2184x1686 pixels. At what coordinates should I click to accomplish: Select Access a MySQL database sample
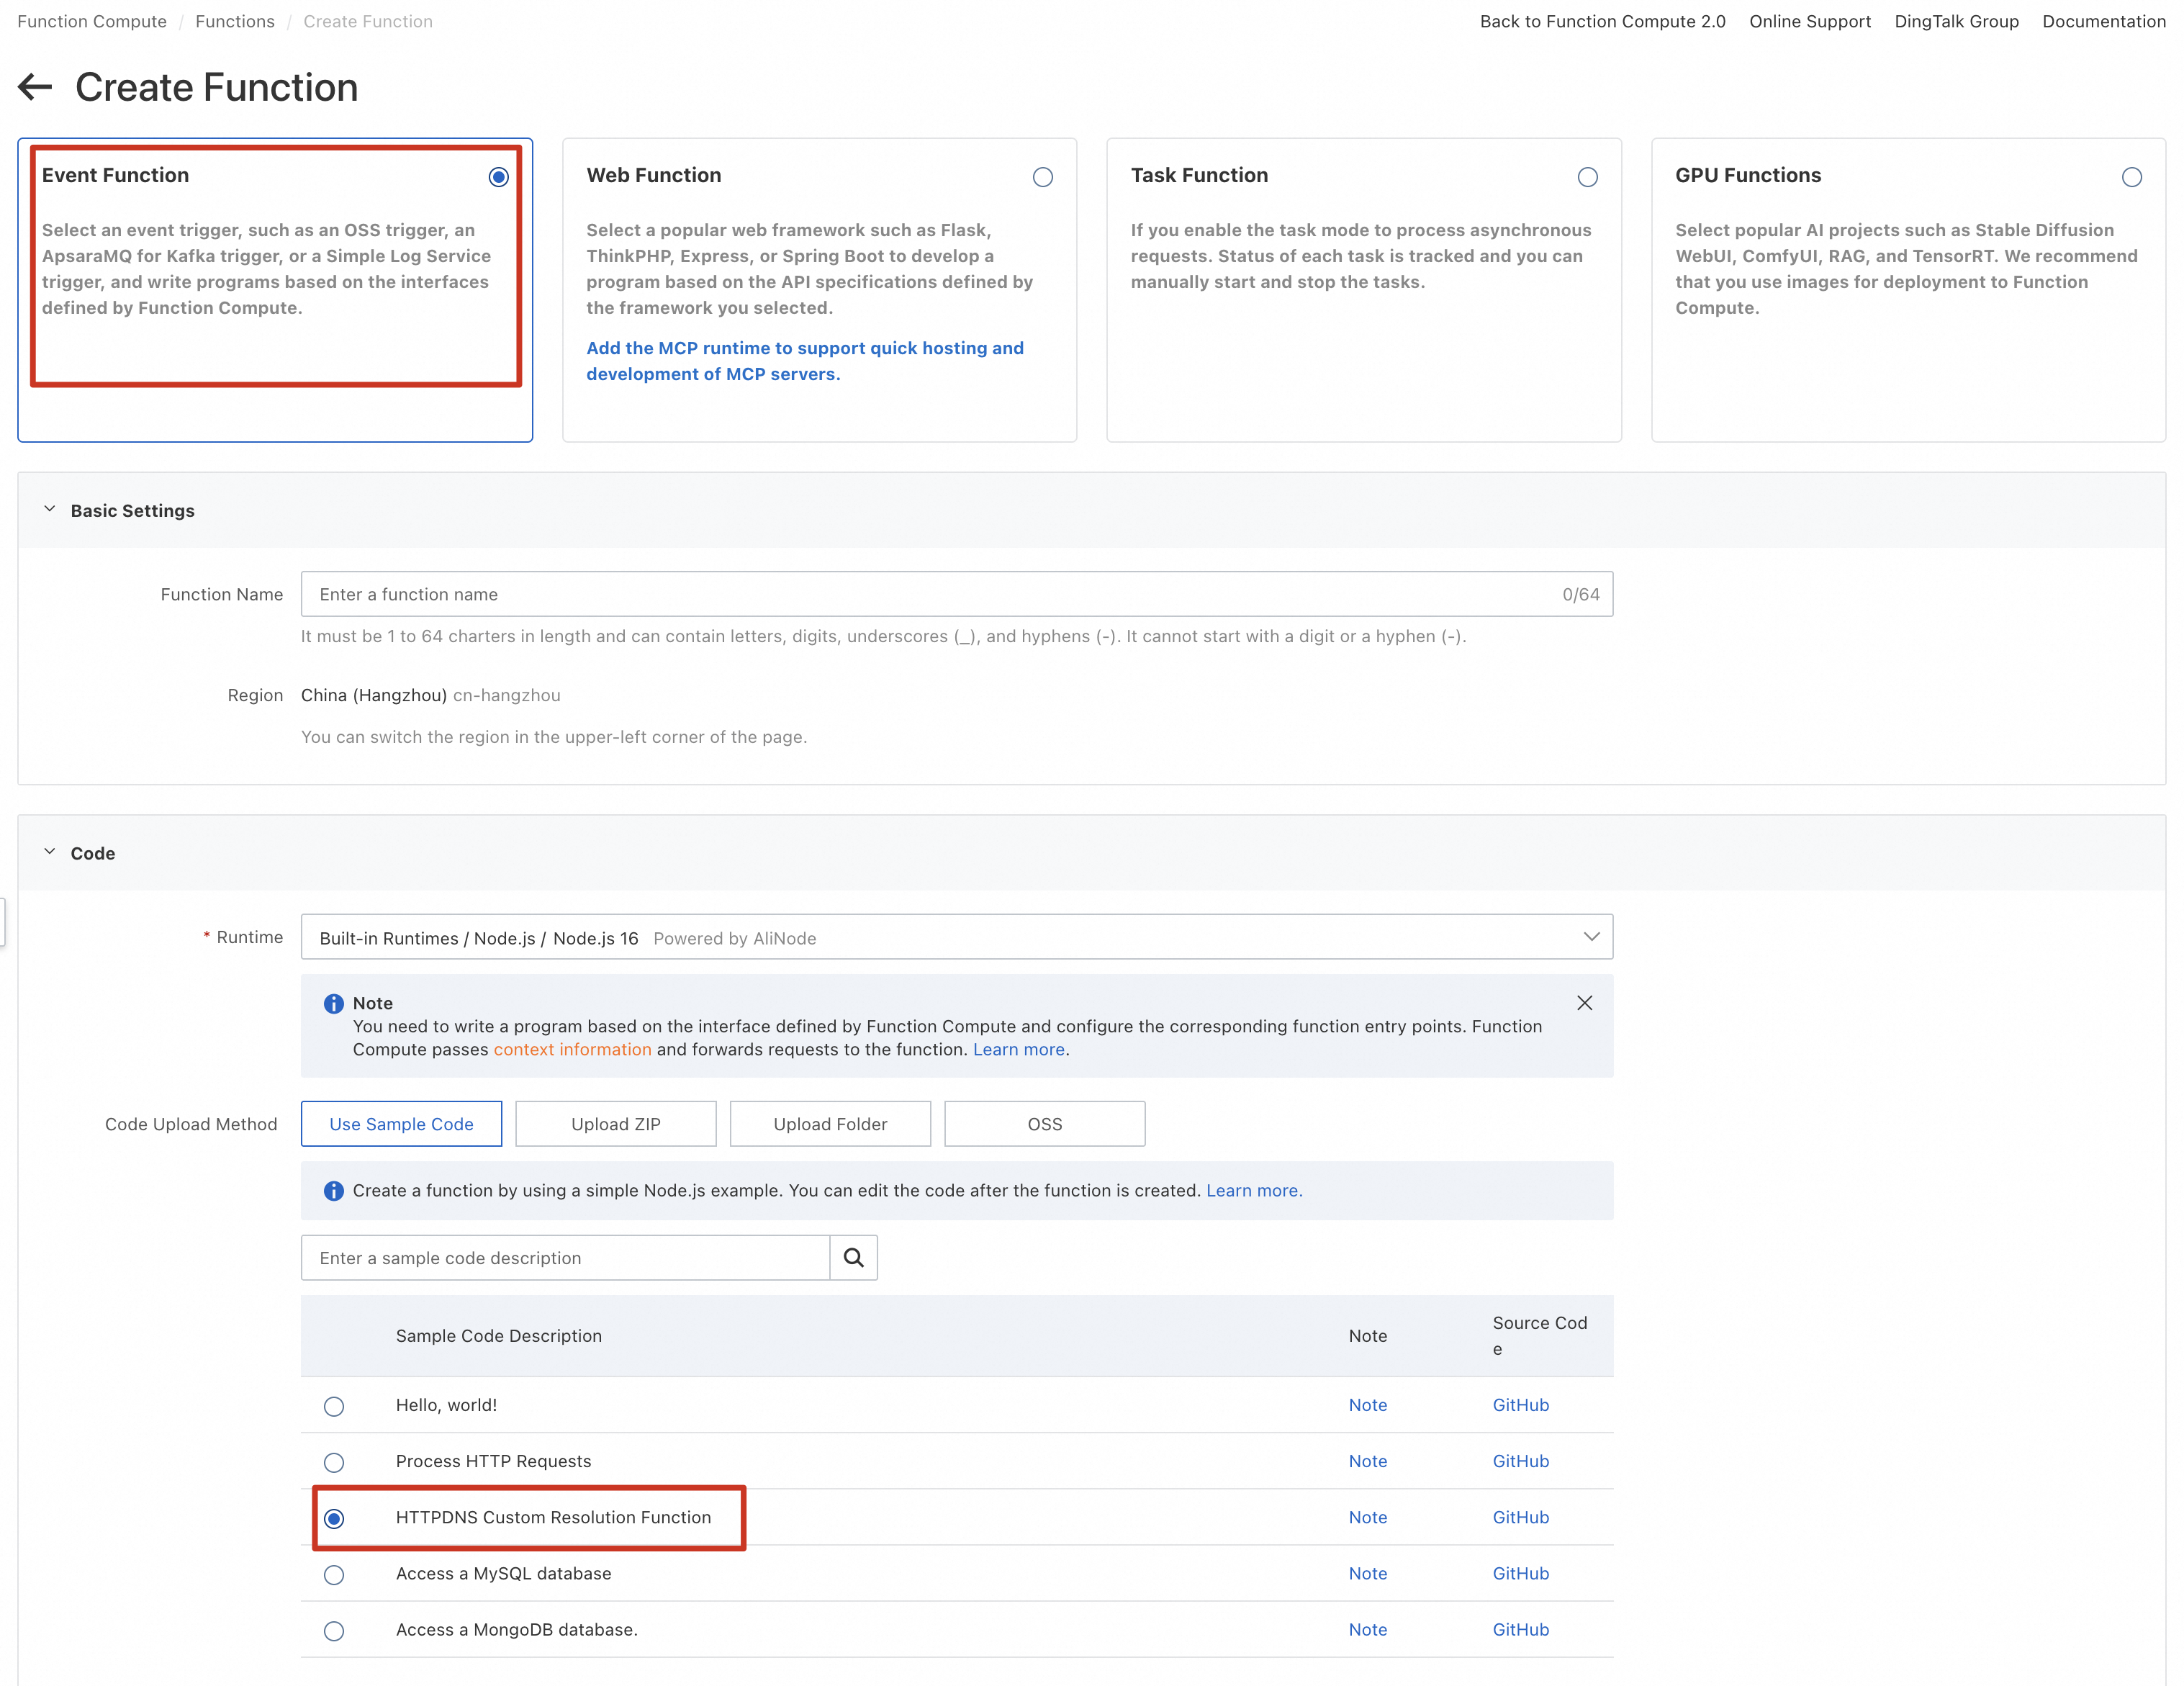[x=334, y=1574]
